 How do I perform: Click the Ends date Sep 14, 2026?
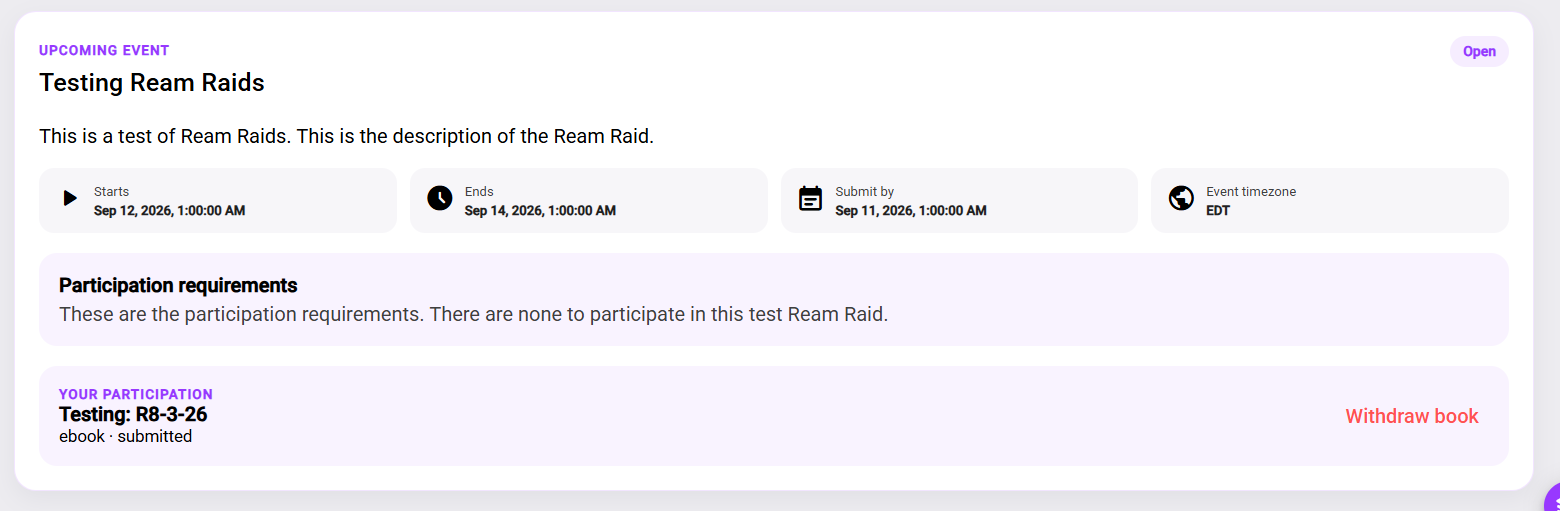pyautogui.click(x=540, y=211)
